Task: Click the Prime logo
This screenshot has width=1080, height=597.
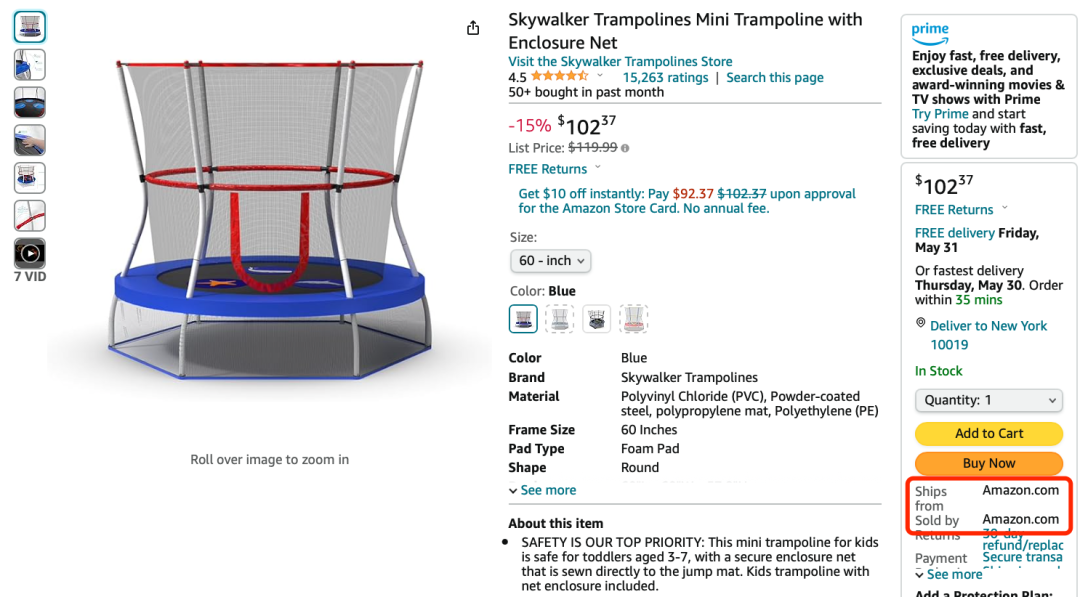Action: [930, 33]
